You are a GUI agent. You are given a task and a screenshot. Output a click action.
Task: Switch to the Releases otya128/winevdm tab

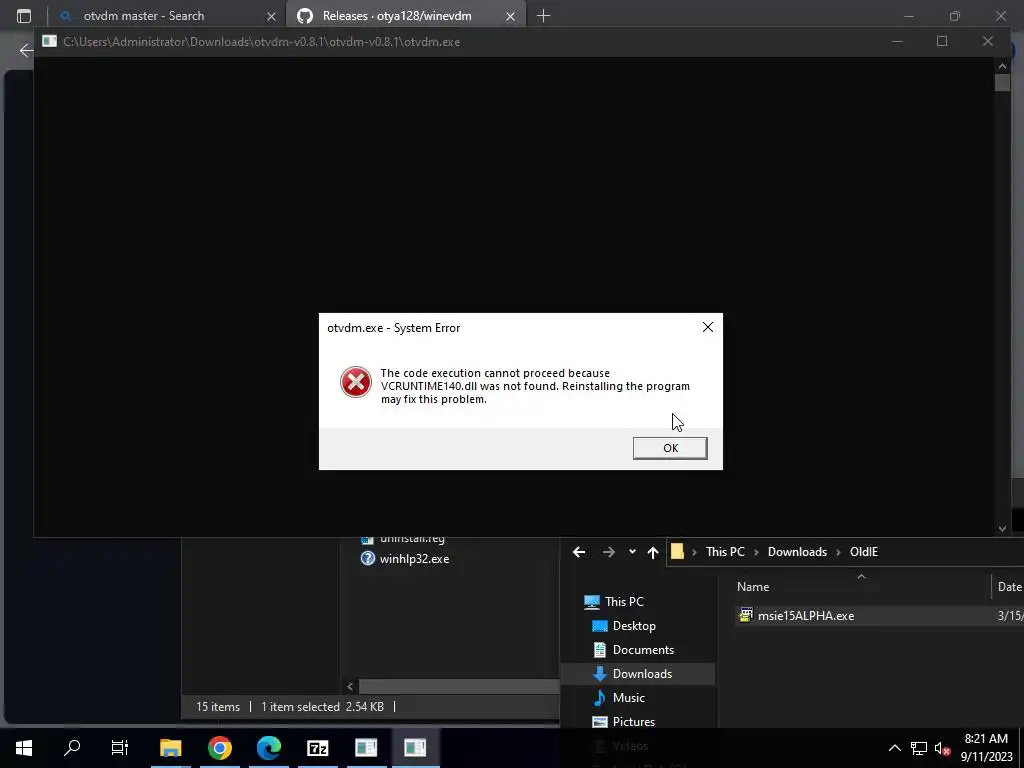coord(396,16)
